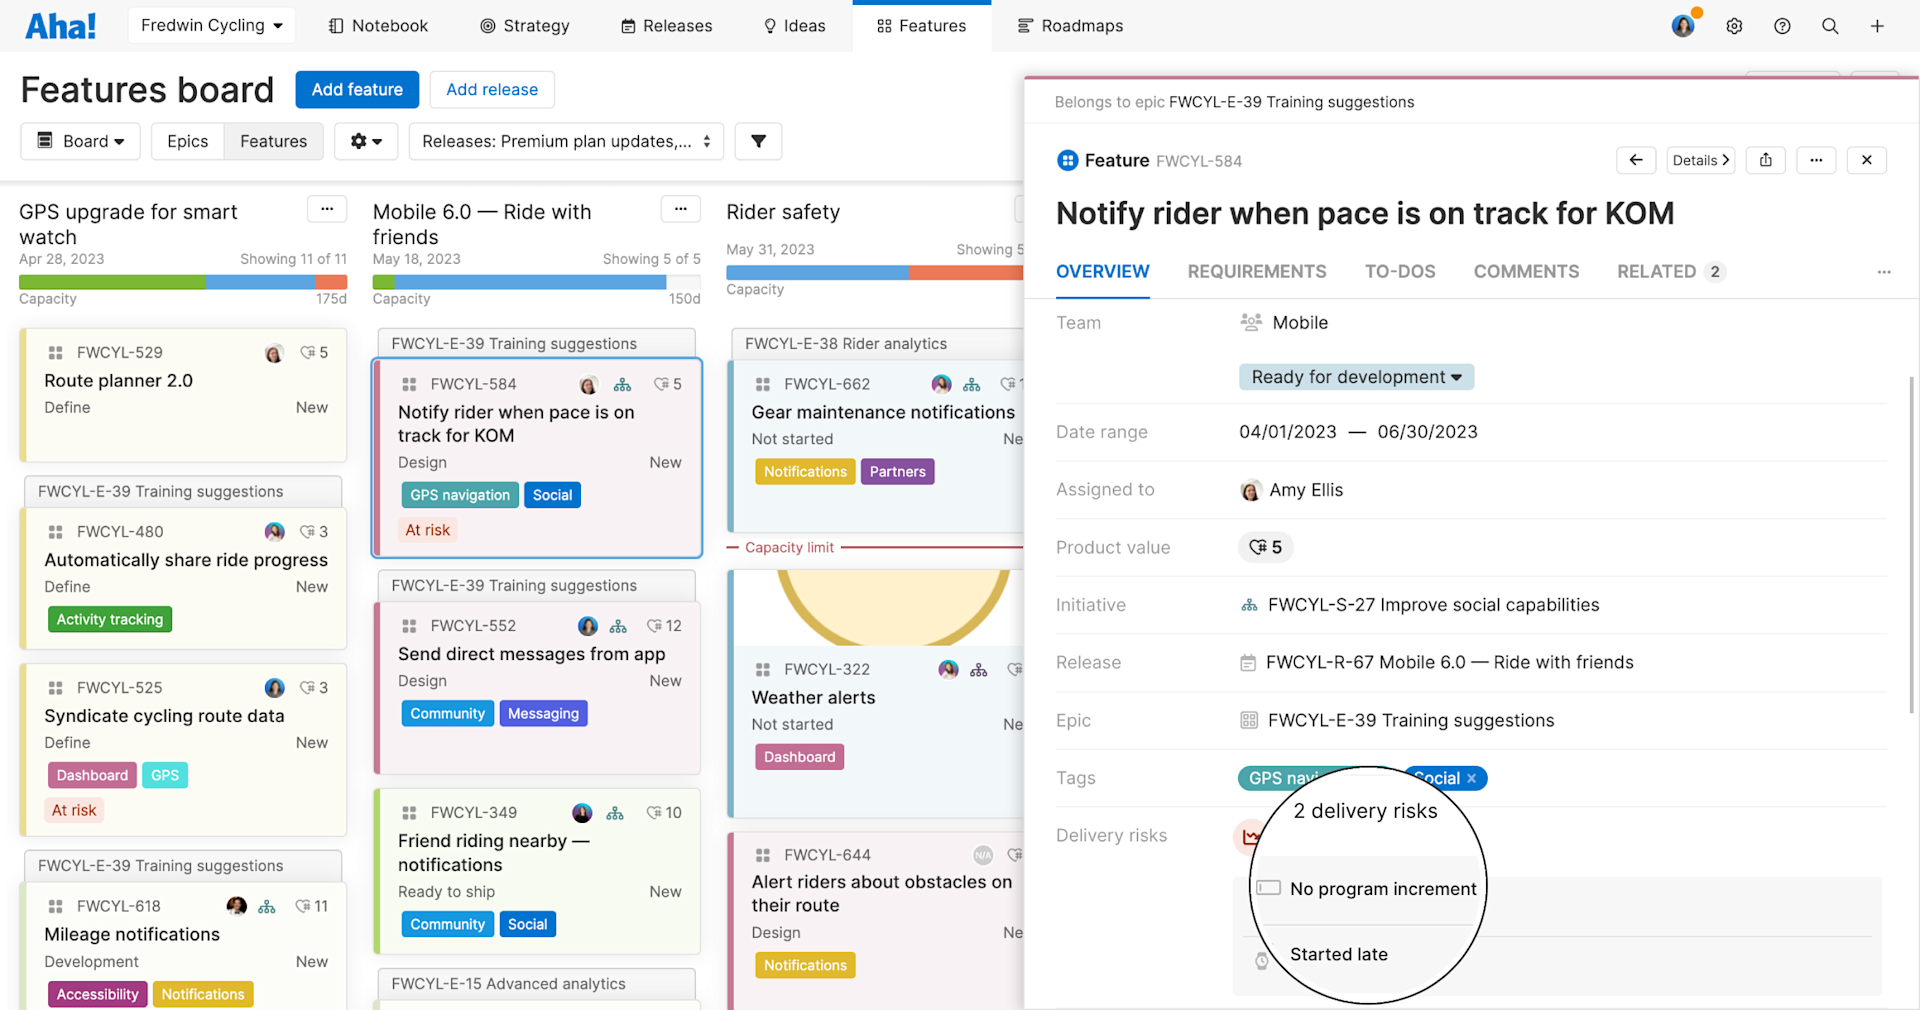Click the Add release button
This screenshot has height=1010, width=1920.
tap(492, 89)
